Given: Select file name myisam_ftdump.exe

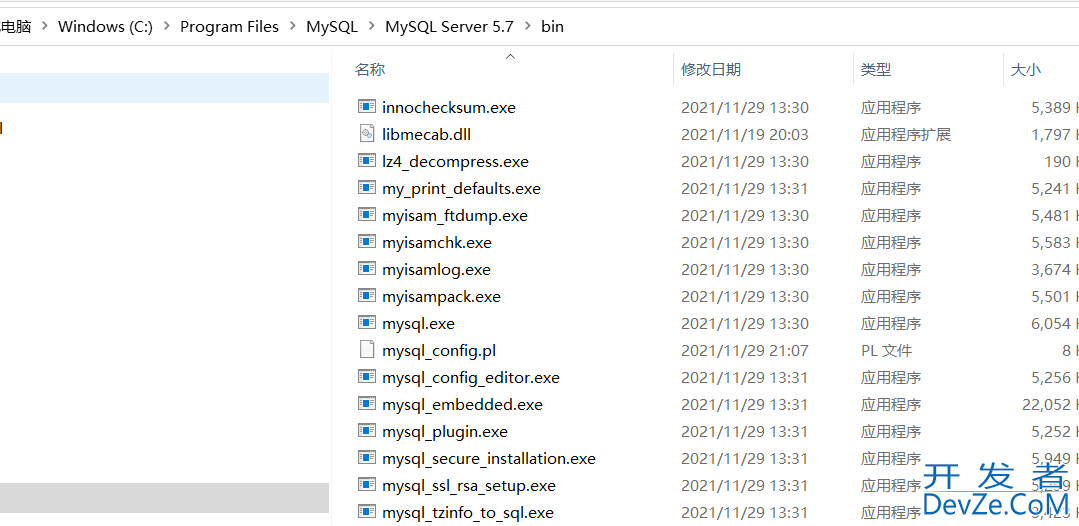Looking at the screenshot, I should click(x=455, y=215).
